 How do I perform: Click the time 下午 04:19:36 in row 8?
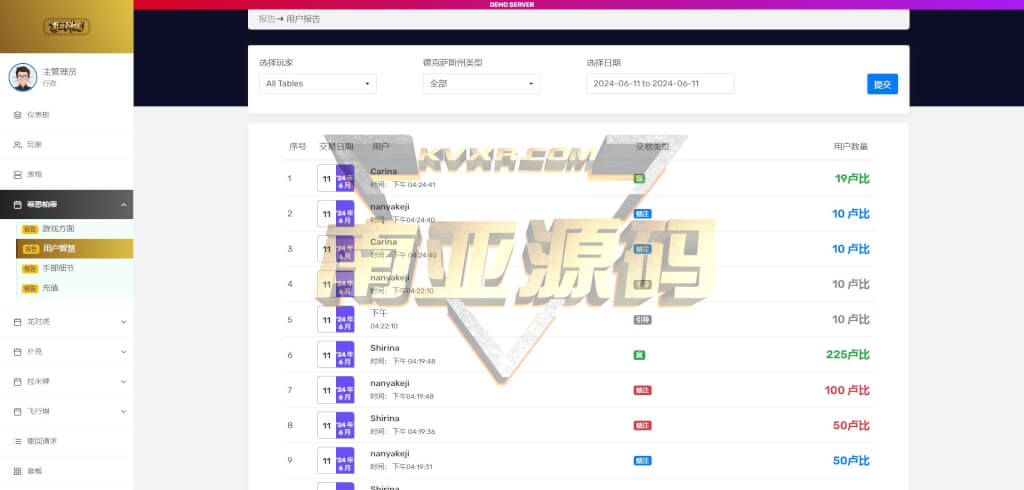(x=413, y=432)
